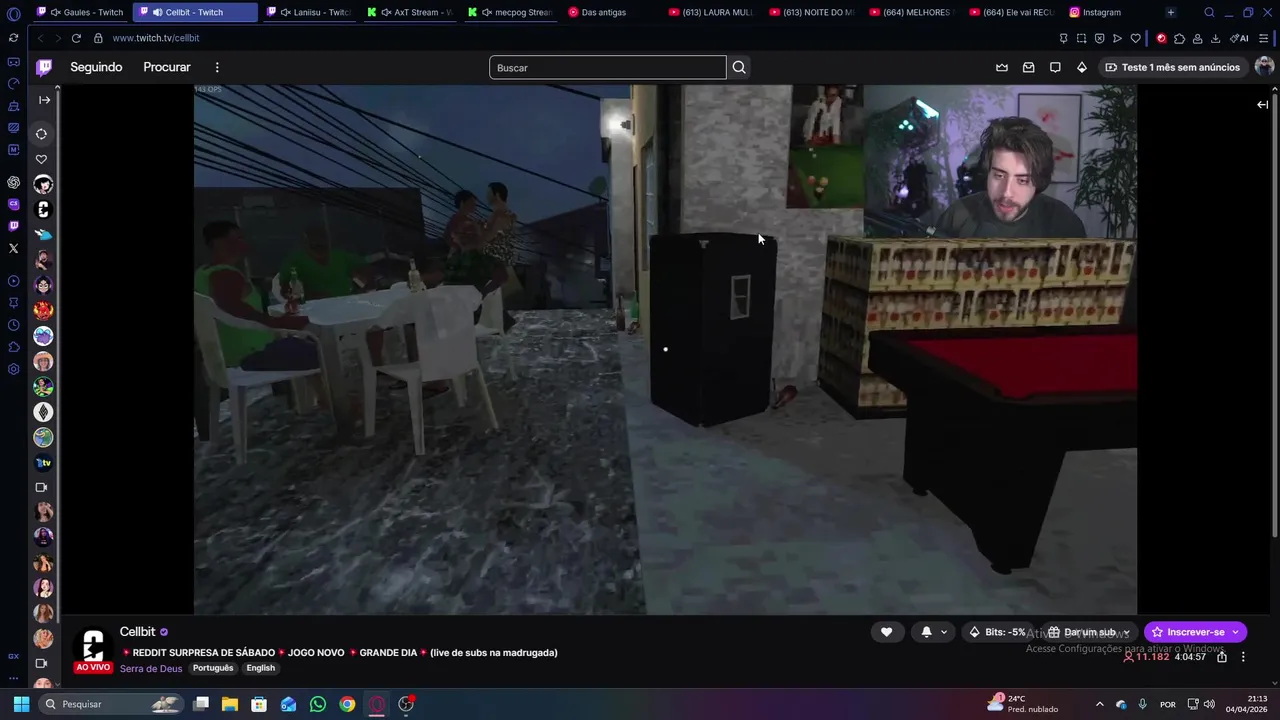Open browser sidebar settings gear
The height and width of the screenshot is (720, 1280).
coord(13,369)
